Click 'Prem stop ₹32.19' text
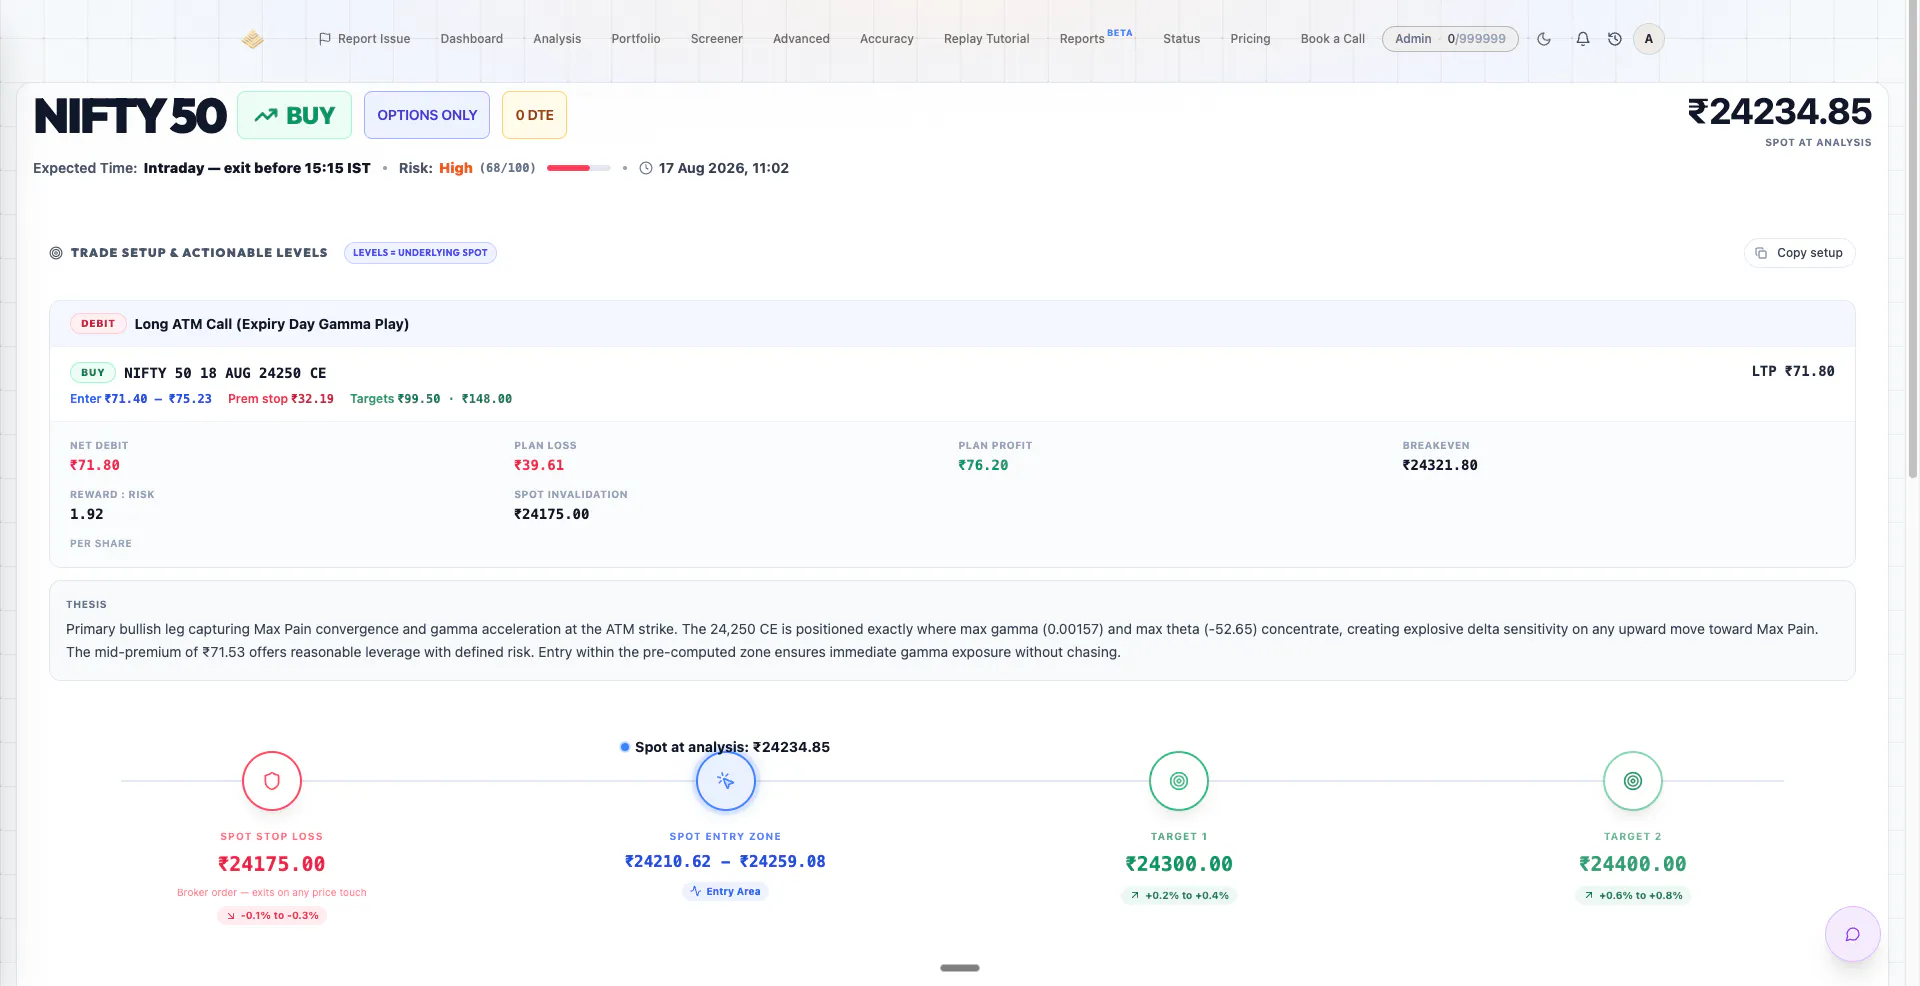 coord(281,398)
